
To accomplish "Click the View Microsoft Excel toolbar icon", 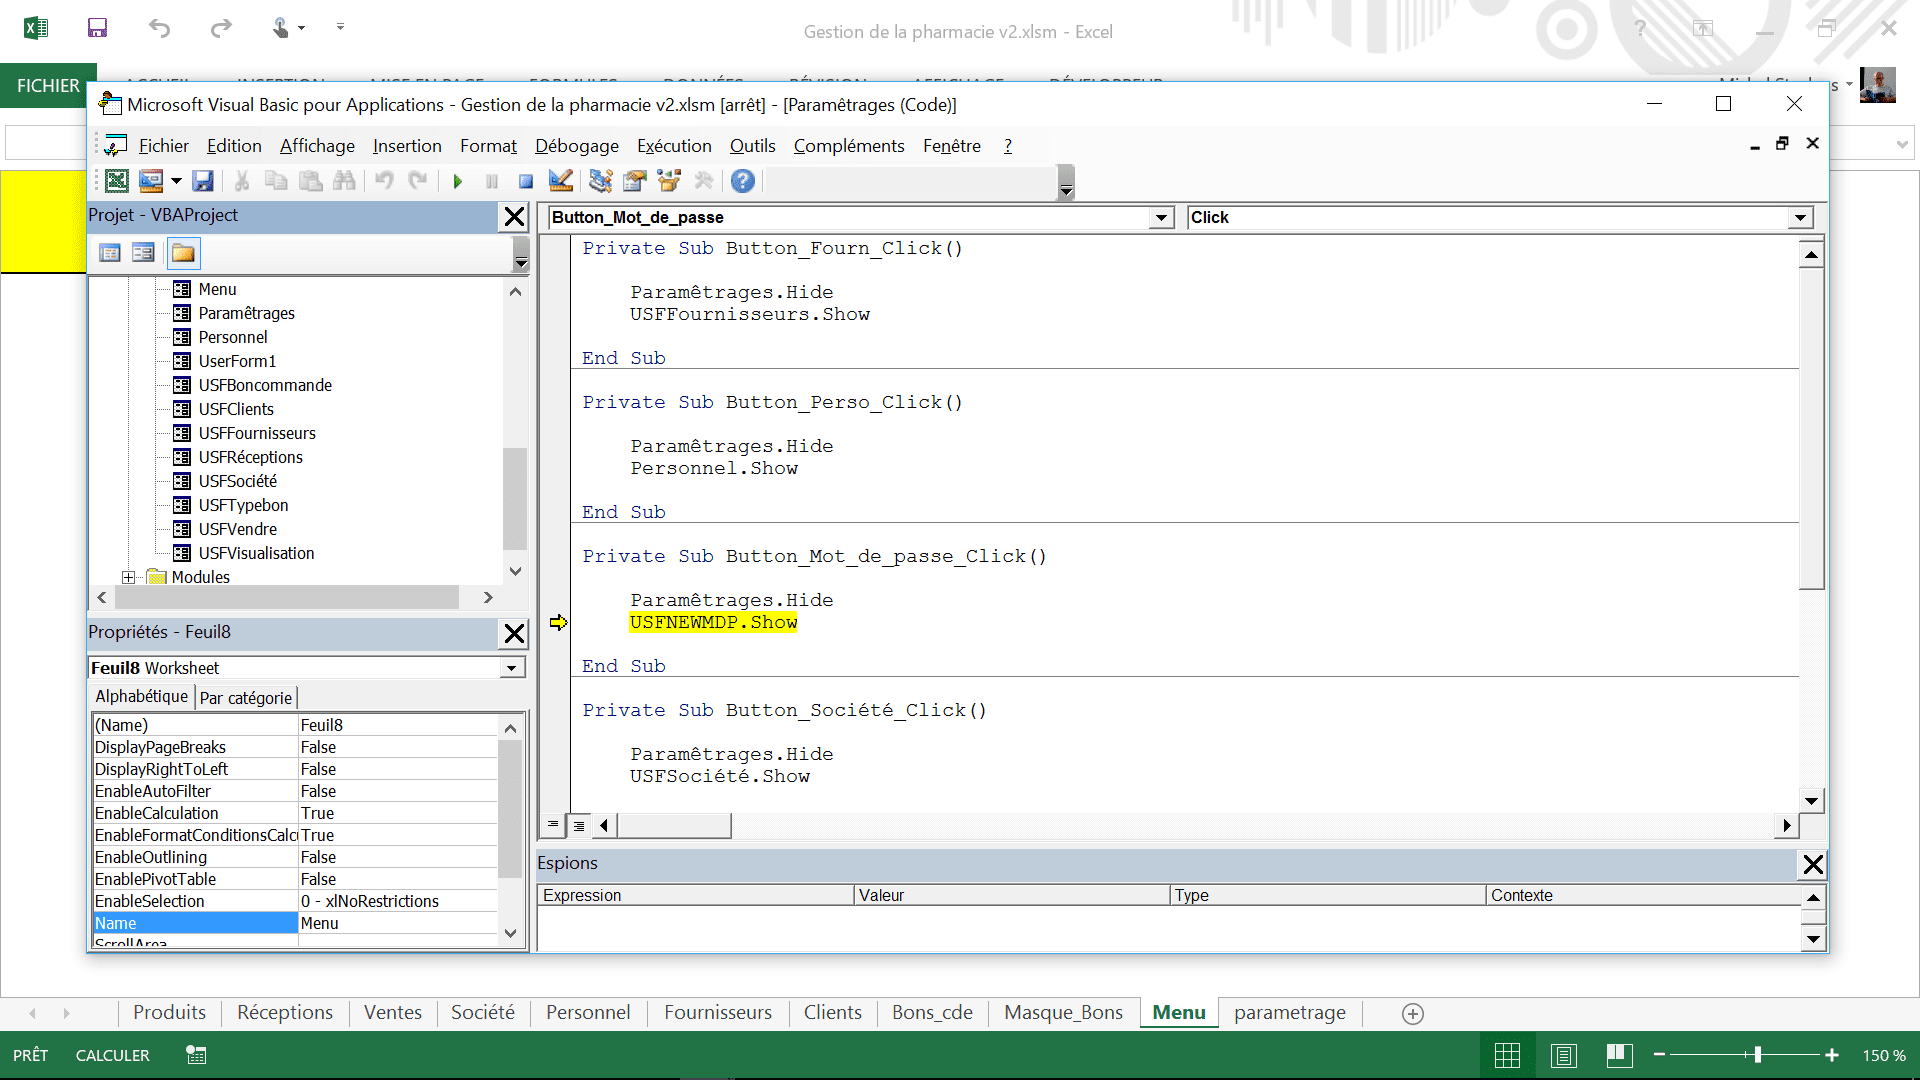I will pyautogui.click(x=117, y=181).
